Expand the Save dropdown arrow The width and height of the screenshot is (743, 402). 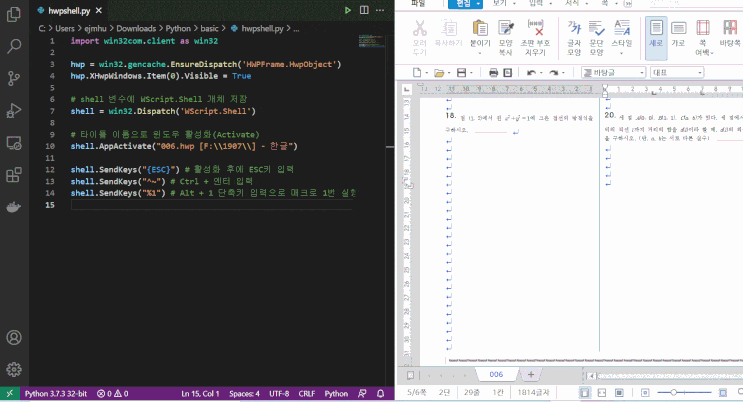tap(471, 73)
